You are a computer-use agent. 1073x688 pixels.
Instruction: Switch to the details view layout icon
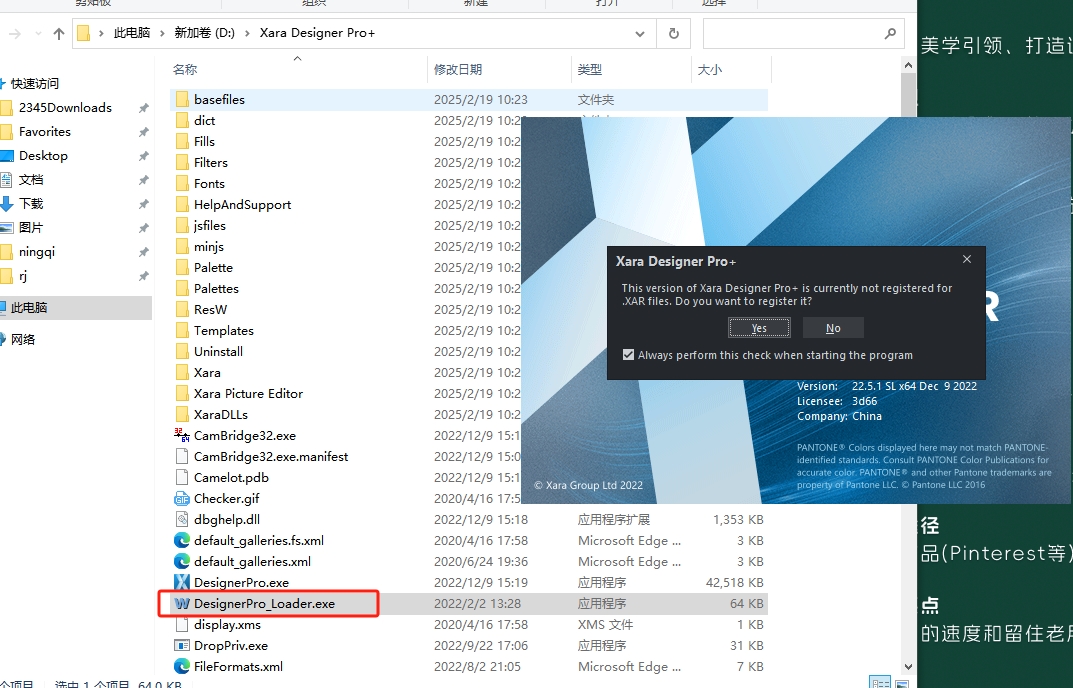(880, 683)
